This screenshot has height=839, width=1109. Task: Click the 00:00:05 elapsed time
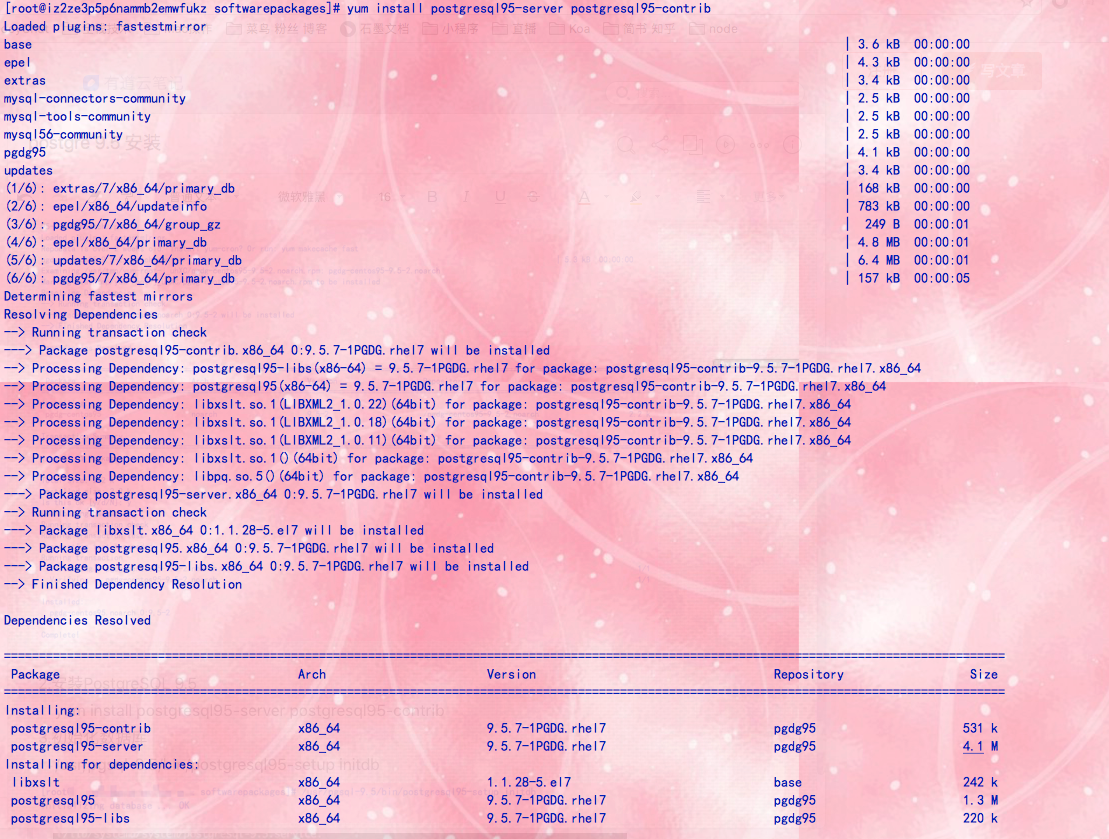coord(941,279)
